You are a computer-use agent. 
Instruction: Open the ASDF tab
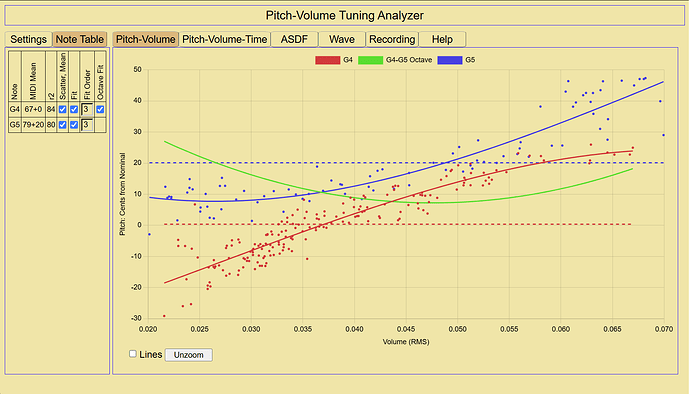(294, 39)
